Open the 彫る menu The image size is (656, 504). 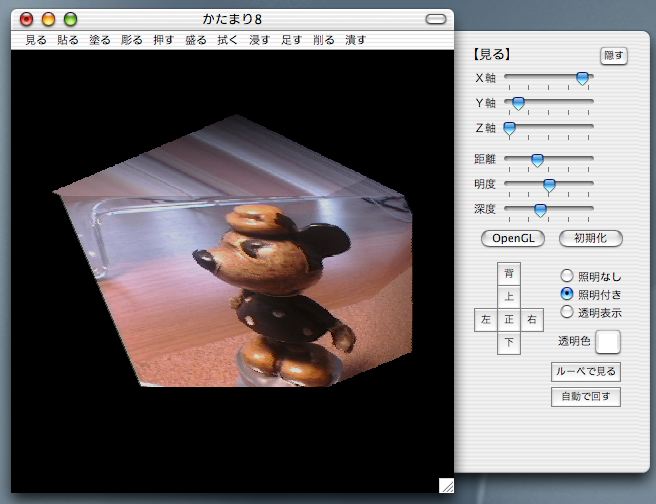point(131,40)
